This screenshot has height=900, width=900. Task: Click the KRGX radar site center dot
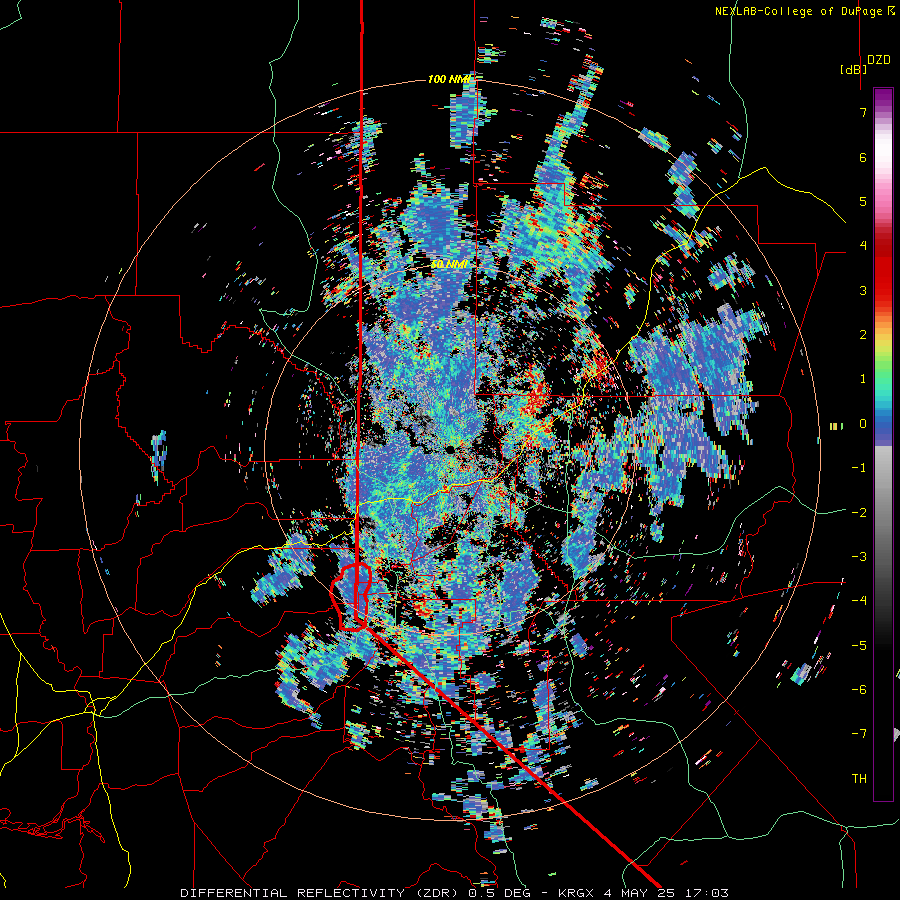tap(451, 449)
